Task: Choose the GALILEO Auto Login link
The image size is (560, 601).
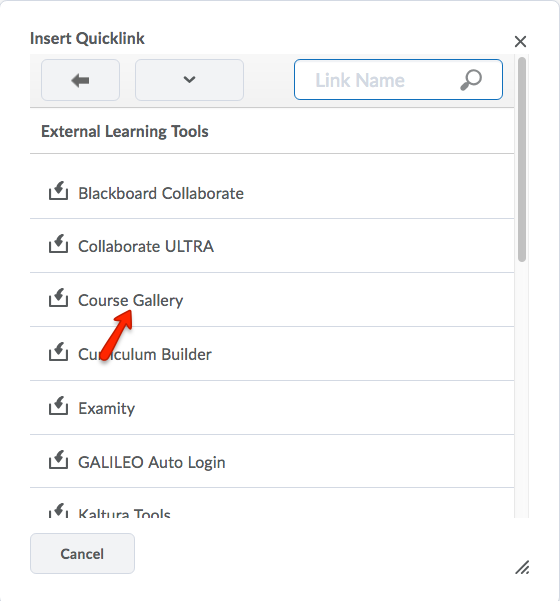Action: tap(151, 462)
